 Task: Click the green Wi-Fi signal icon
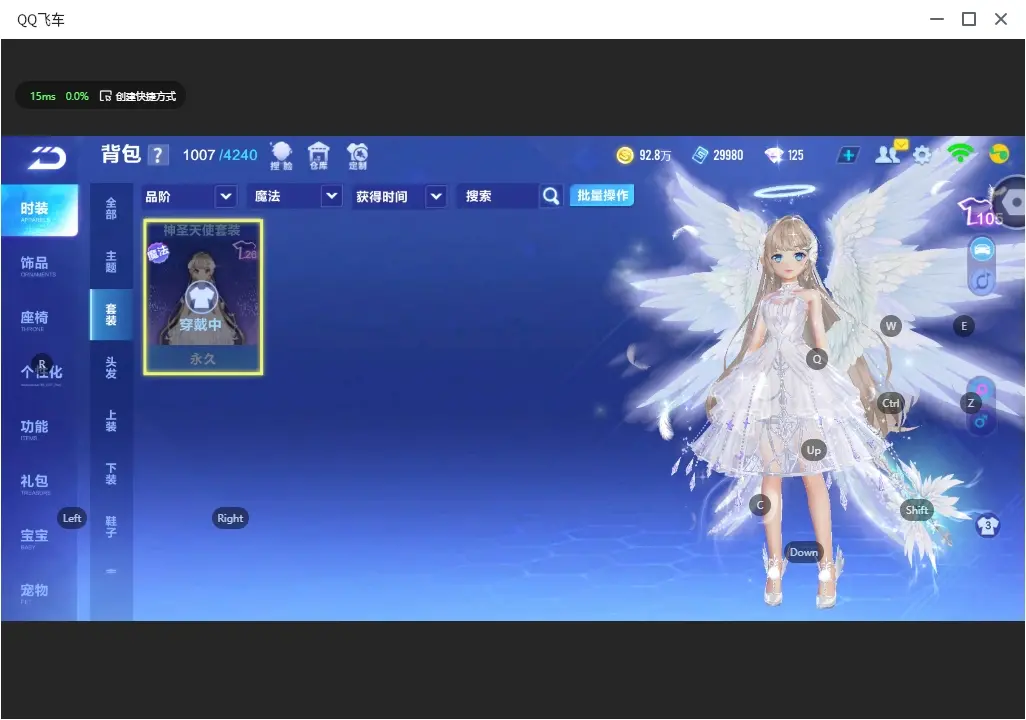point(960,153)
